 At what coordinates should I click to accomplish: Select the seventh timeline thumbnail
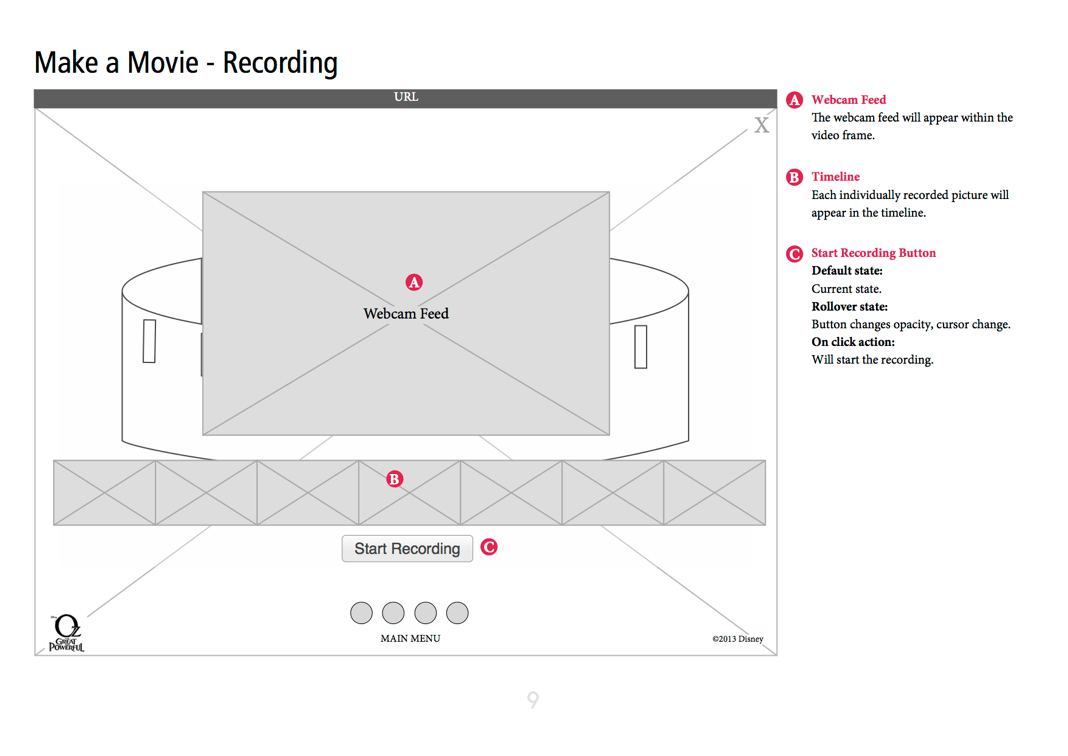[x=714, y=492]
